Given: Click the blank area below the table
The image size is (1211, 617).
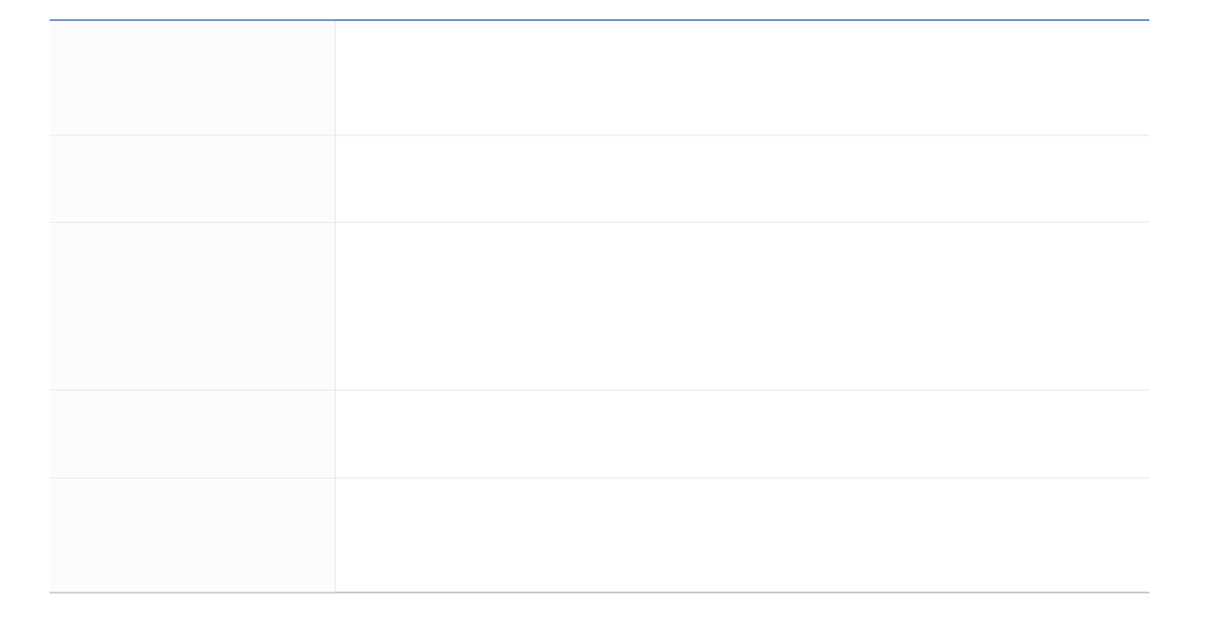Looking at the screenshot, I should [605, 605].
